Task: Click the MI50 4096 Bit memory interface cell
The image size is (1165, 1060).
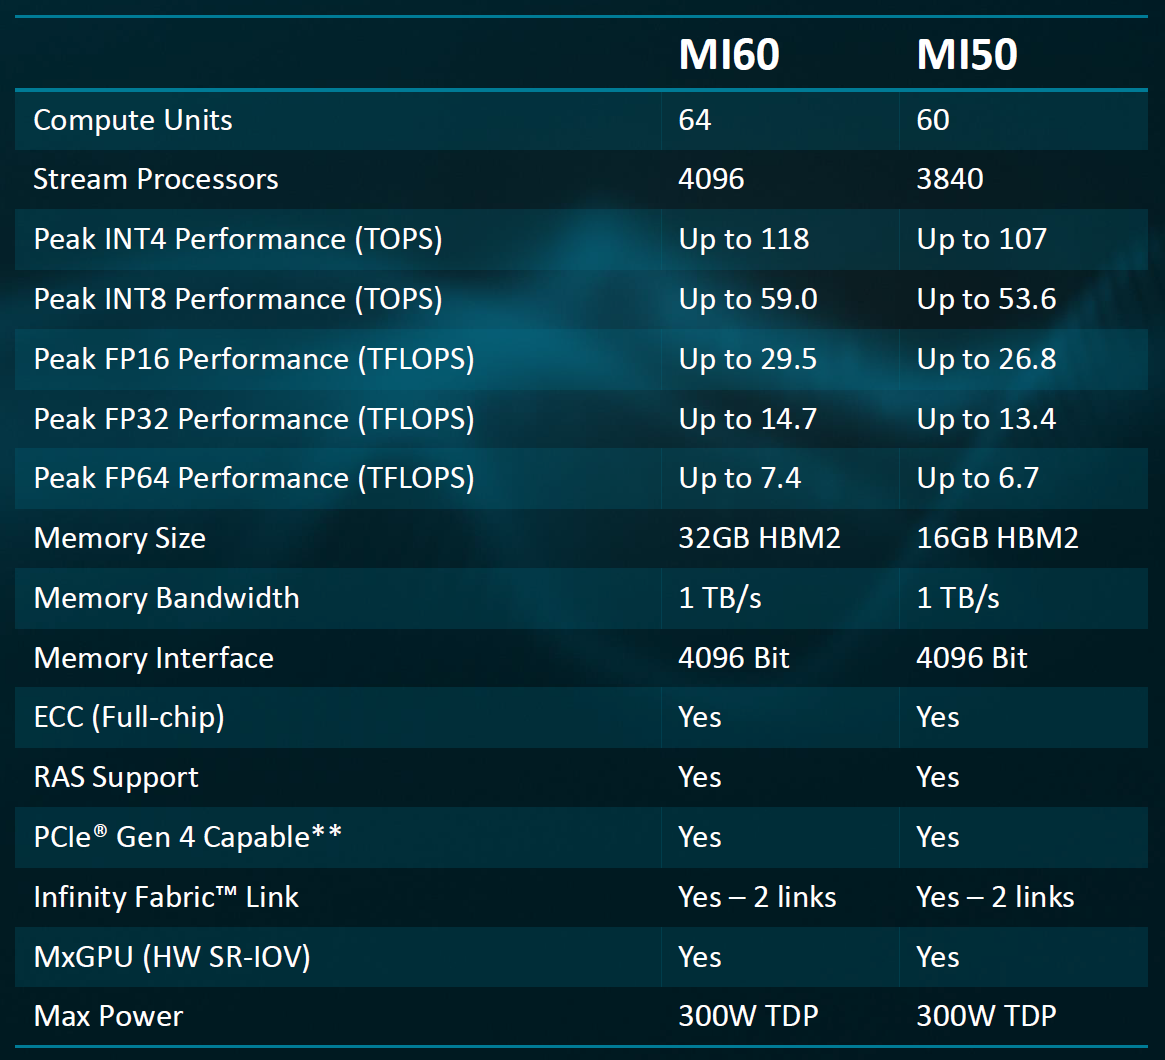Action: [x=972, y=658]
